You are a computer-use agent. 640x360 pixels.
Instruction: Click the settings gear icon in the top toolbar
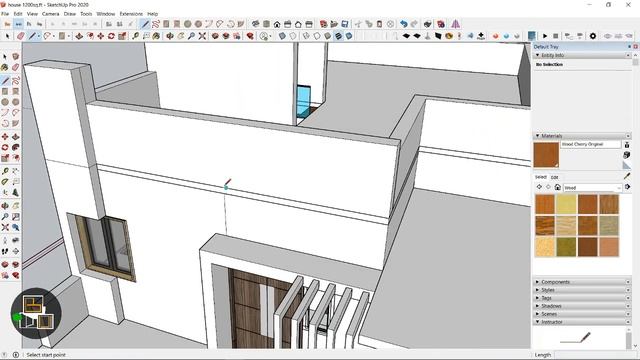click(x=593, y=36)
